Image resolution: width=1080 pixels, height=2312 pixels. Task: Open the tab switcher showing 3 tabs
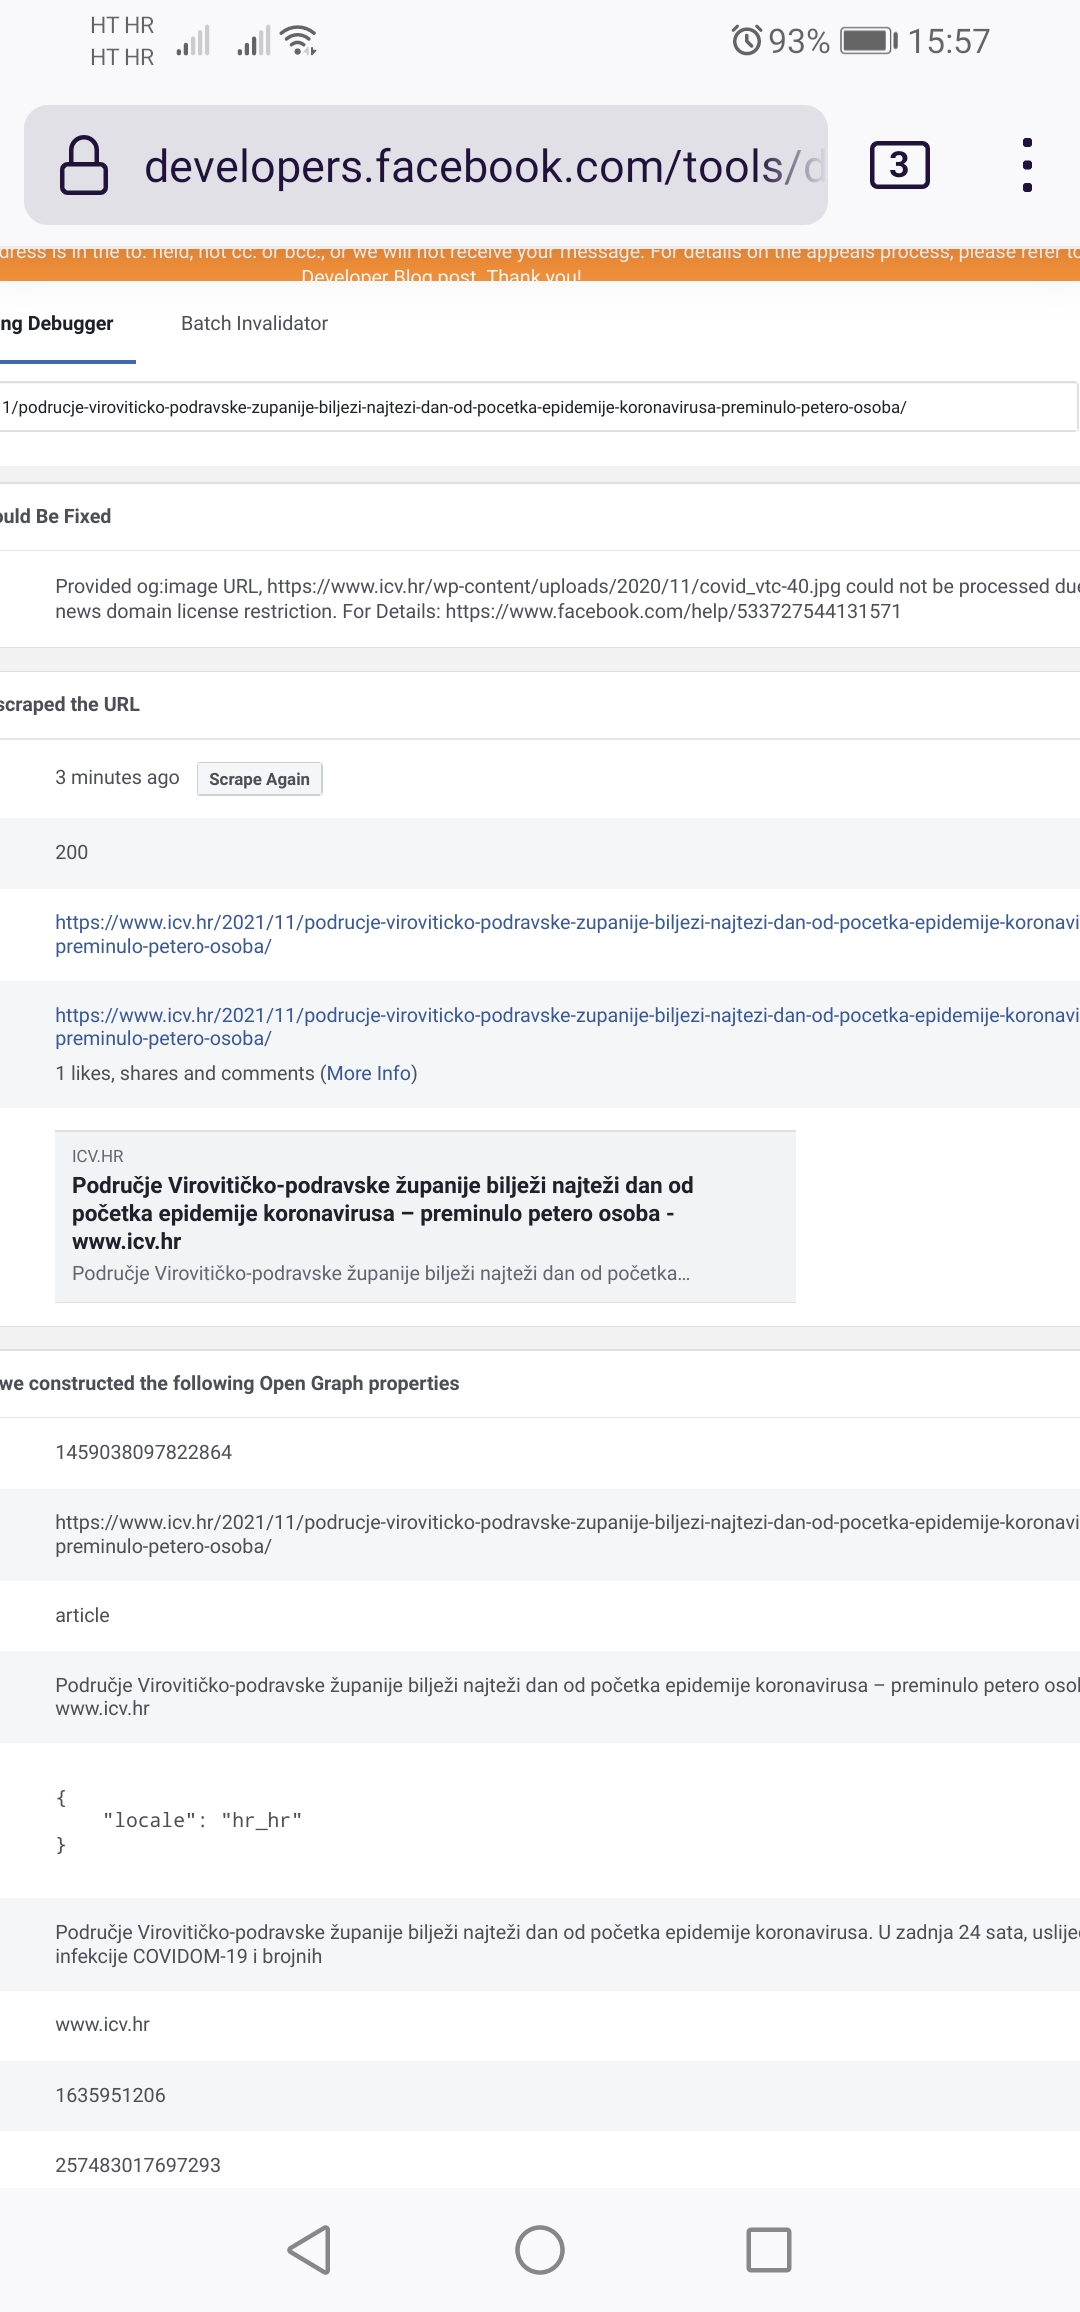point(899,165)
